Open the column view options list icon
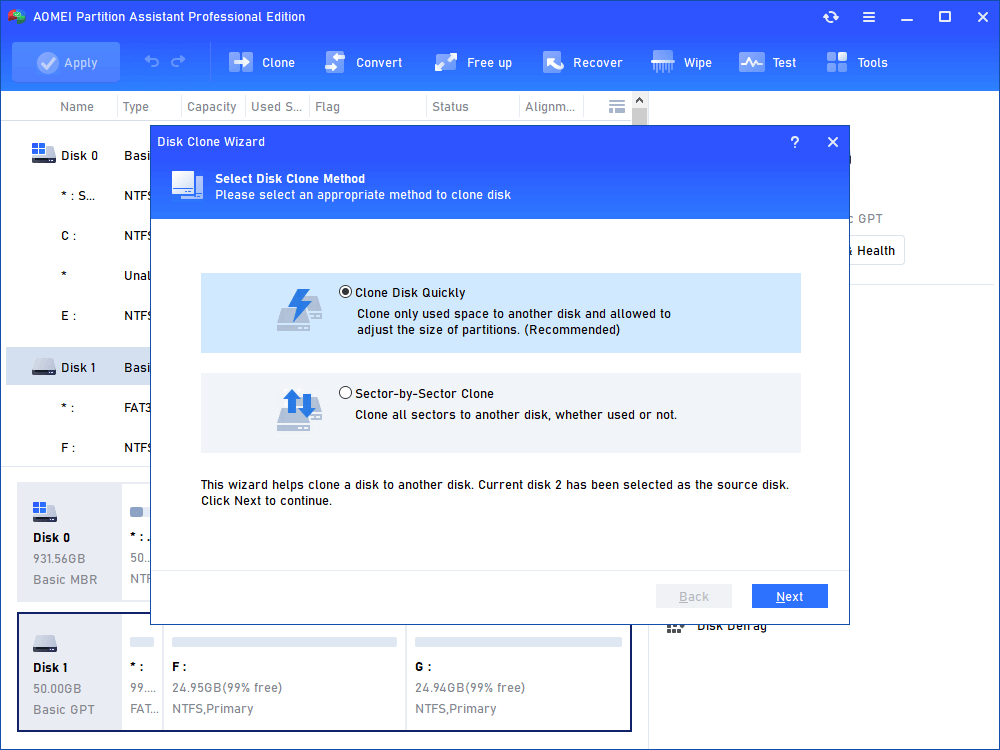The image size is (1000, 750). [x=617, y=107]
